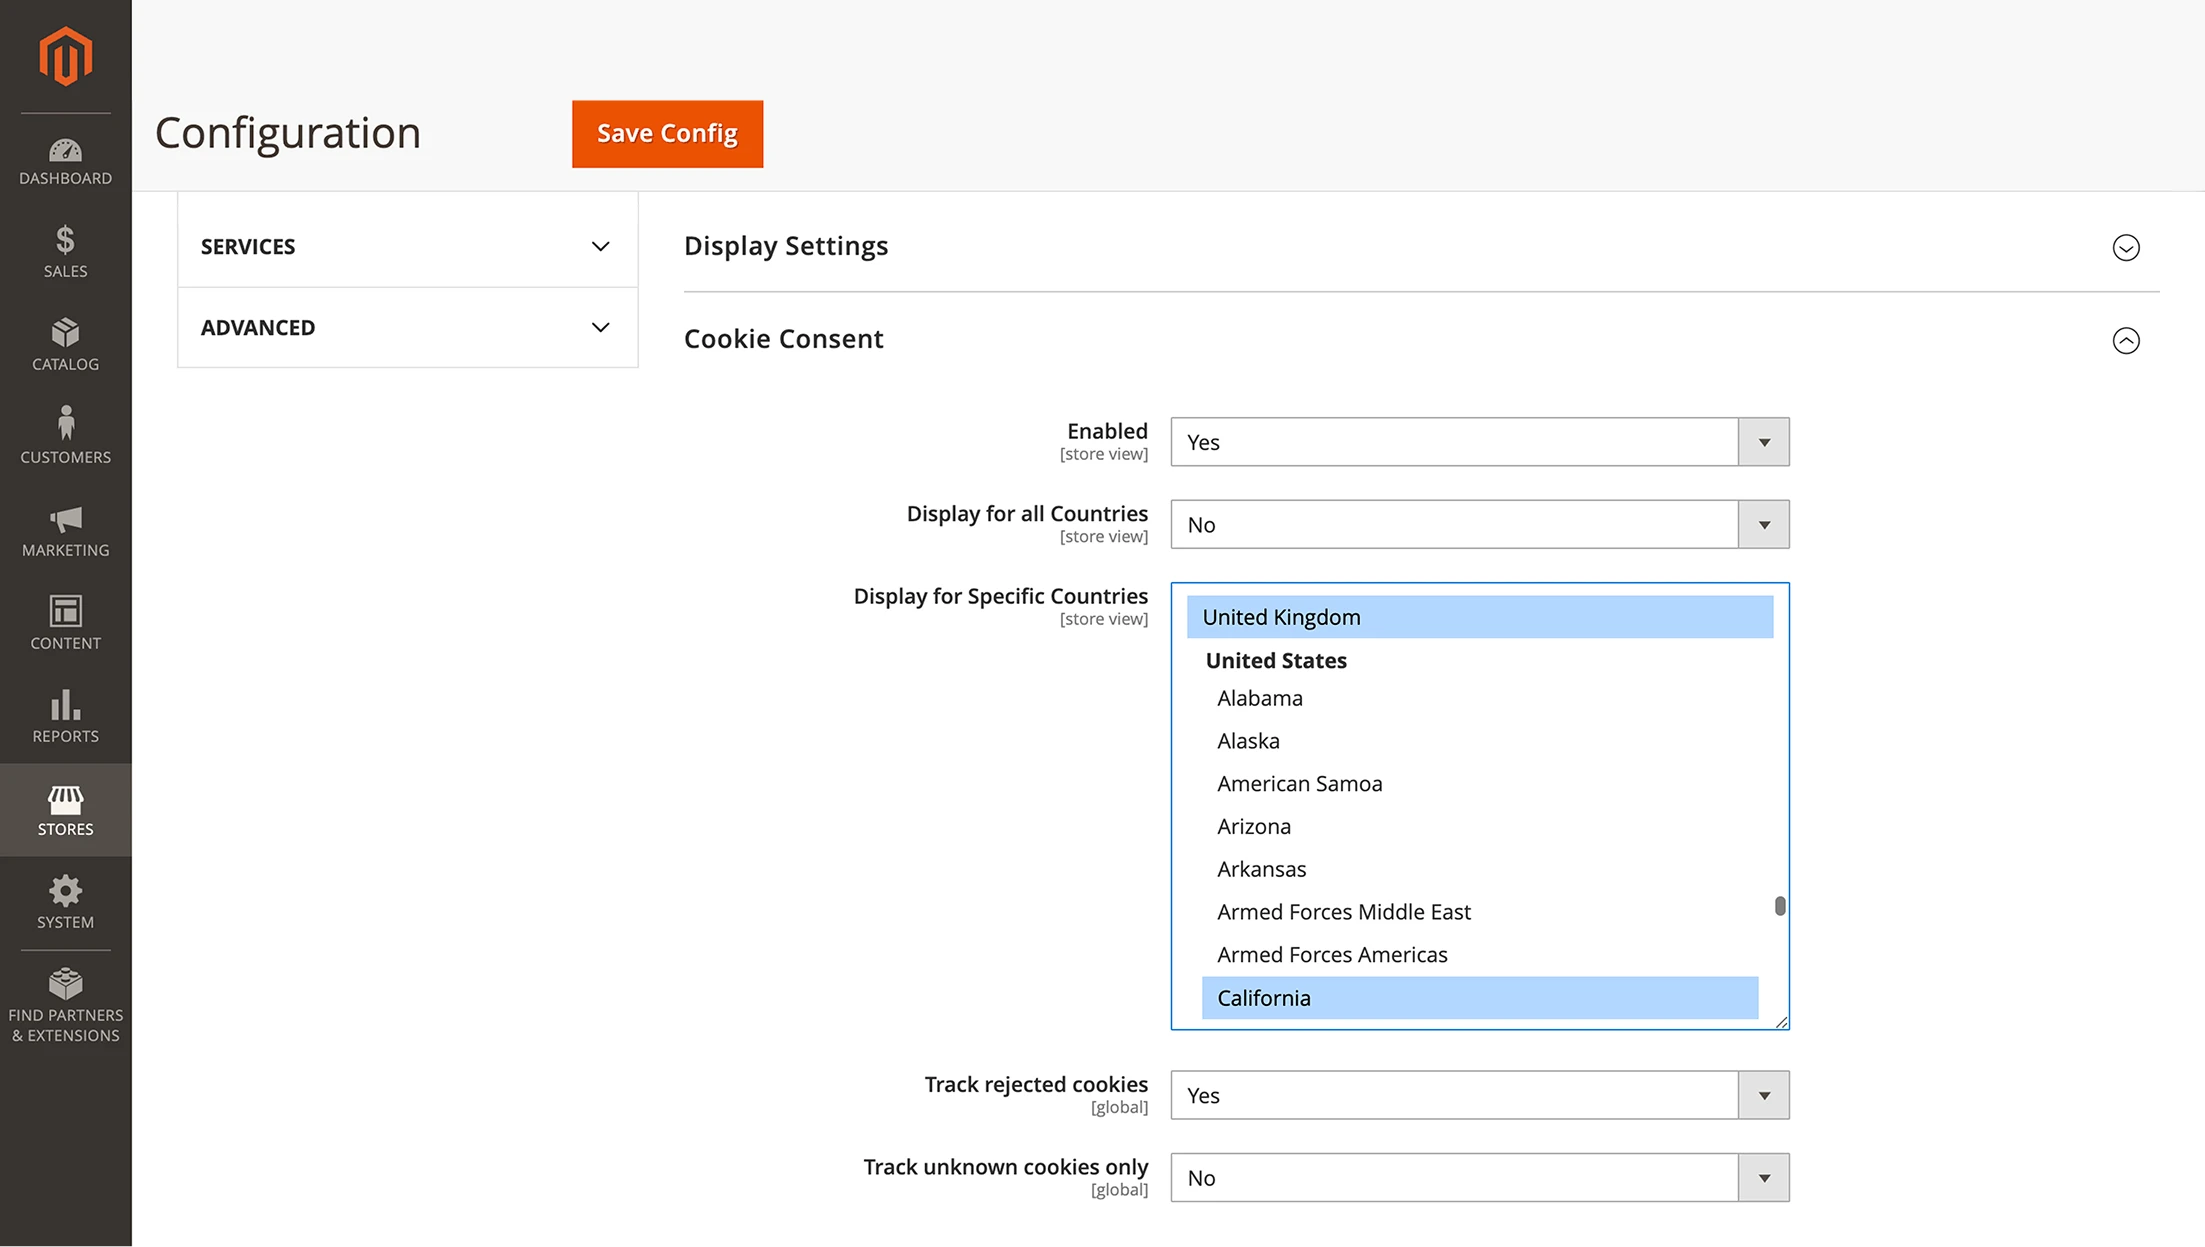Click the Save Config button
The height and width of the screenshot is (1247, 2205).
pos(667,133)
